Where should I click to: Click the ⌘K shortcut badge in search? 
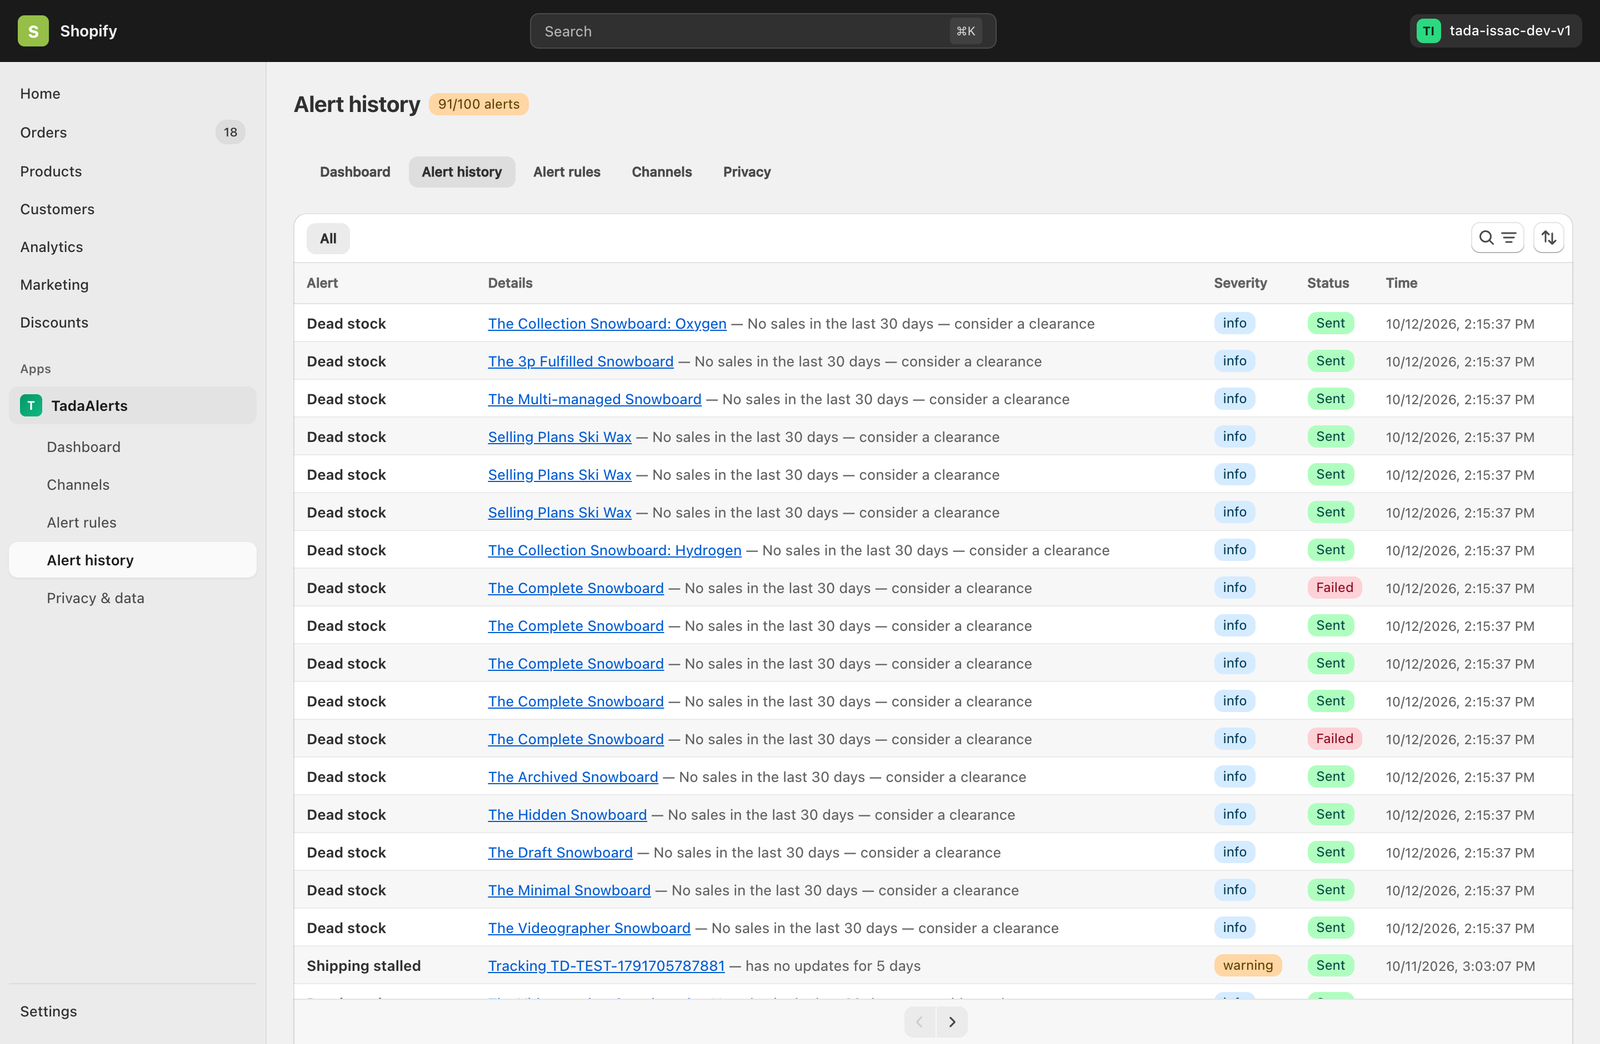pos(965,31)
